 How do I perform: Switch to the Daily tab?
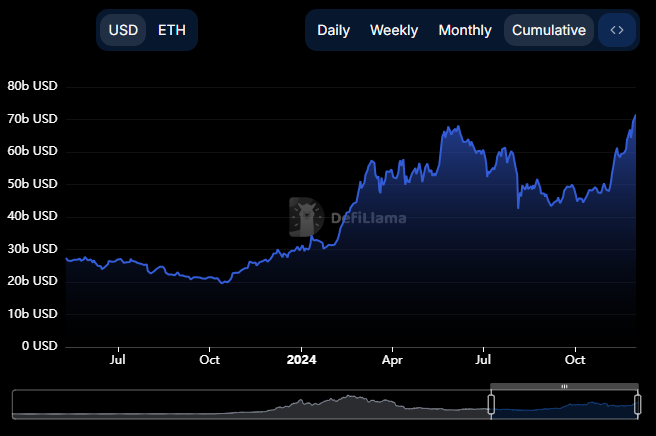[333, 30]
